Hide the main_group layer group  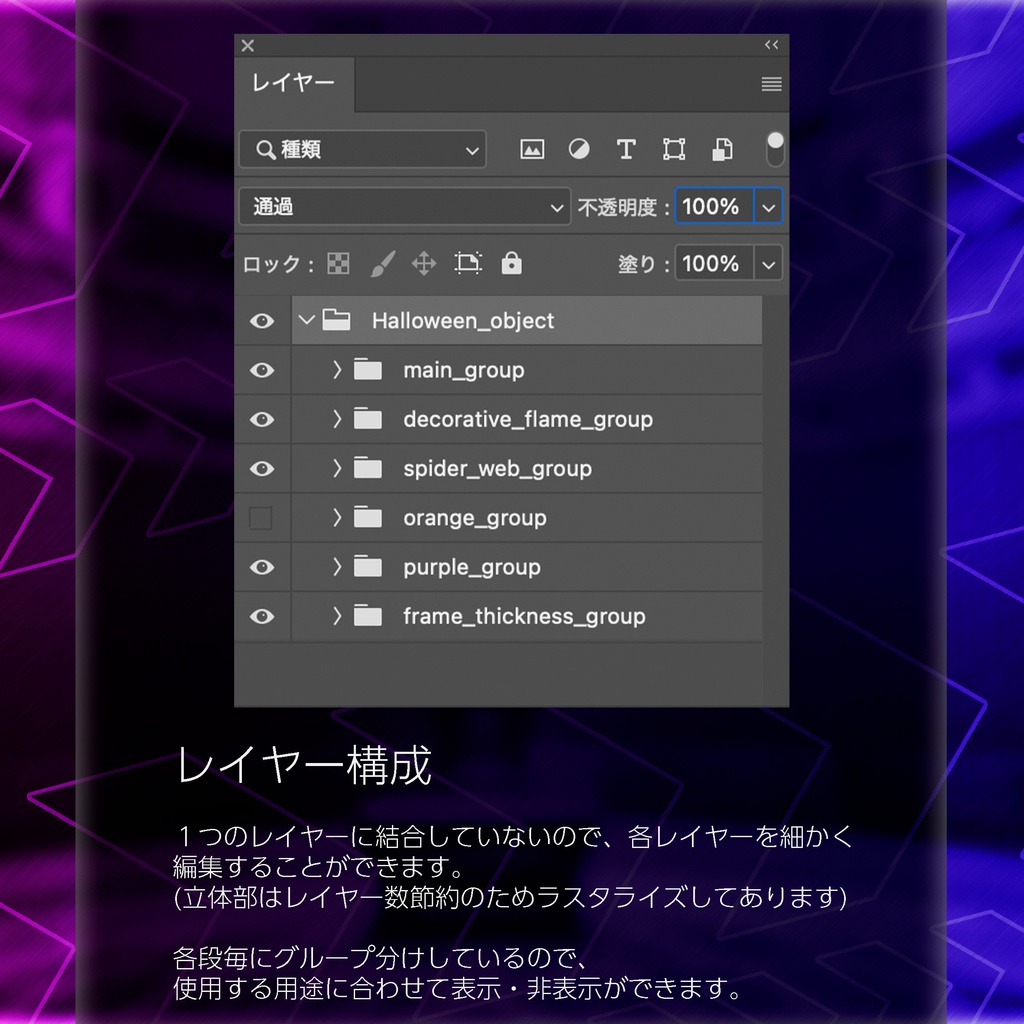[x=262, y=370]
